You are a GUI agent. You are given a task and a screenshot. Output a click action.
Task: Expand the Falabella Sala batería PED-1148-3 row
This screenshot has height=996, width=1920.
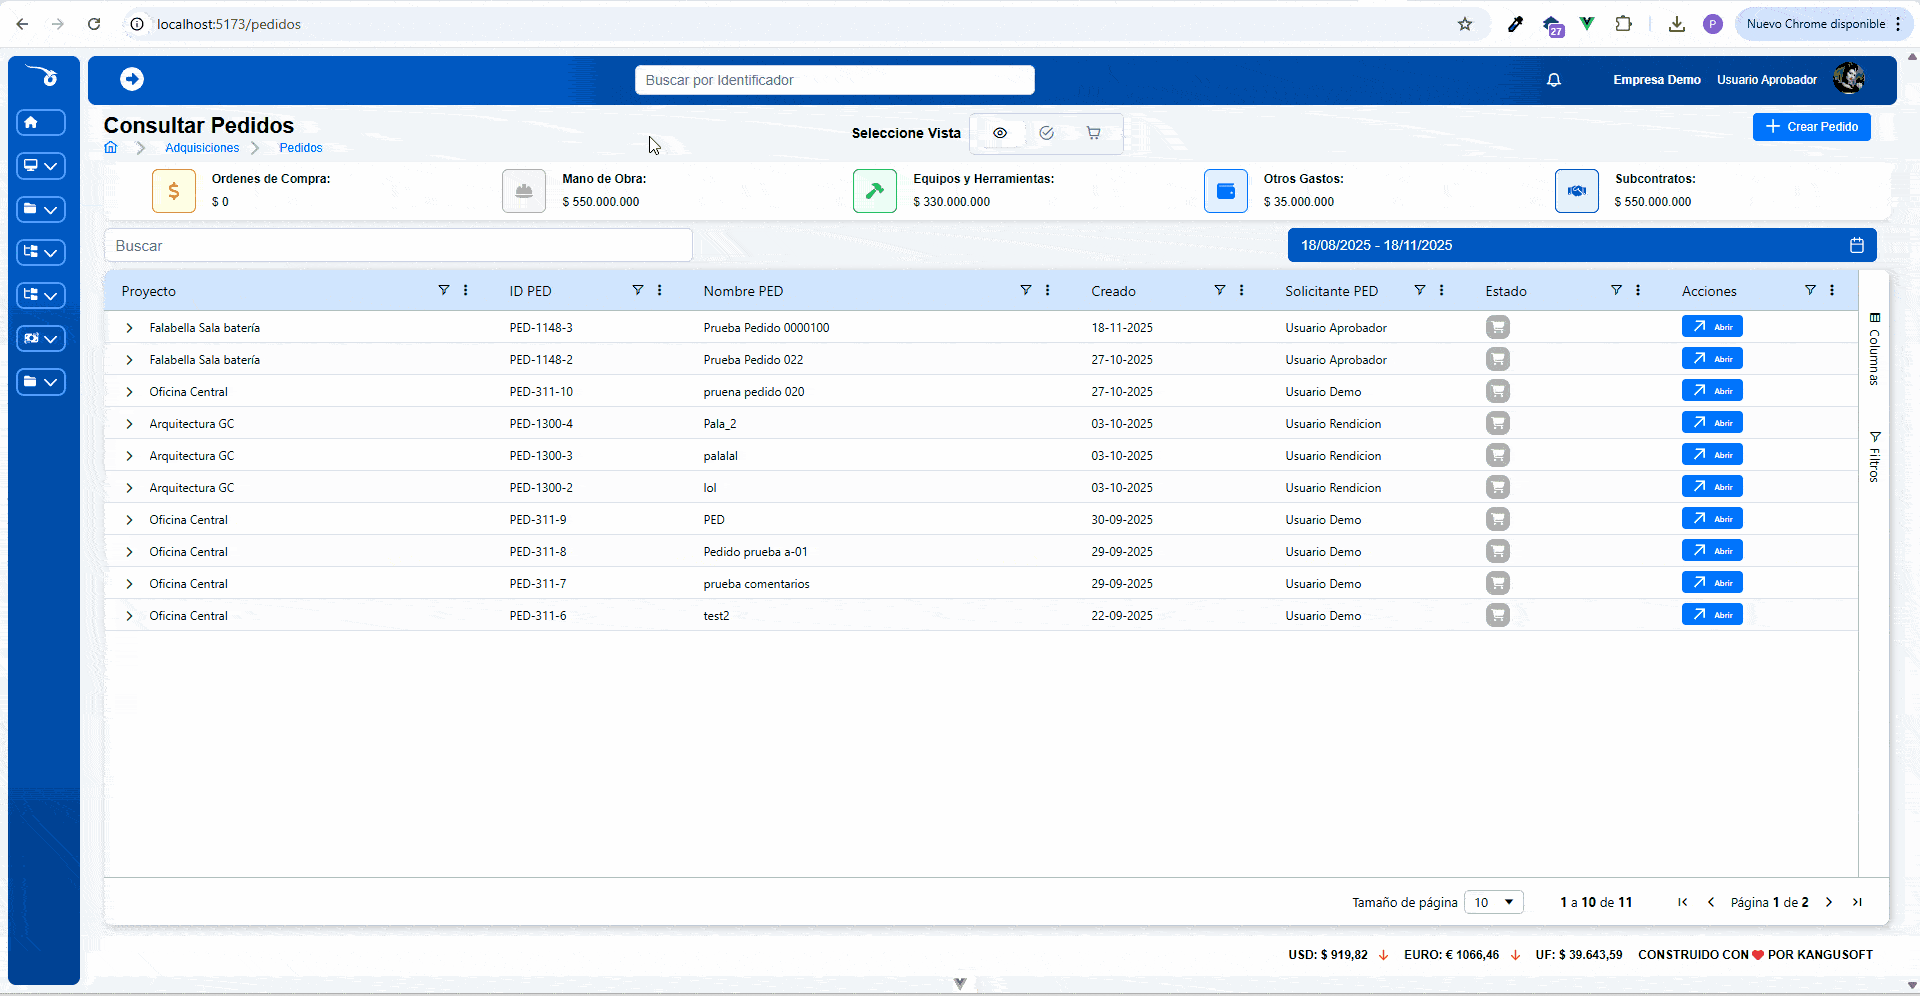129,328
